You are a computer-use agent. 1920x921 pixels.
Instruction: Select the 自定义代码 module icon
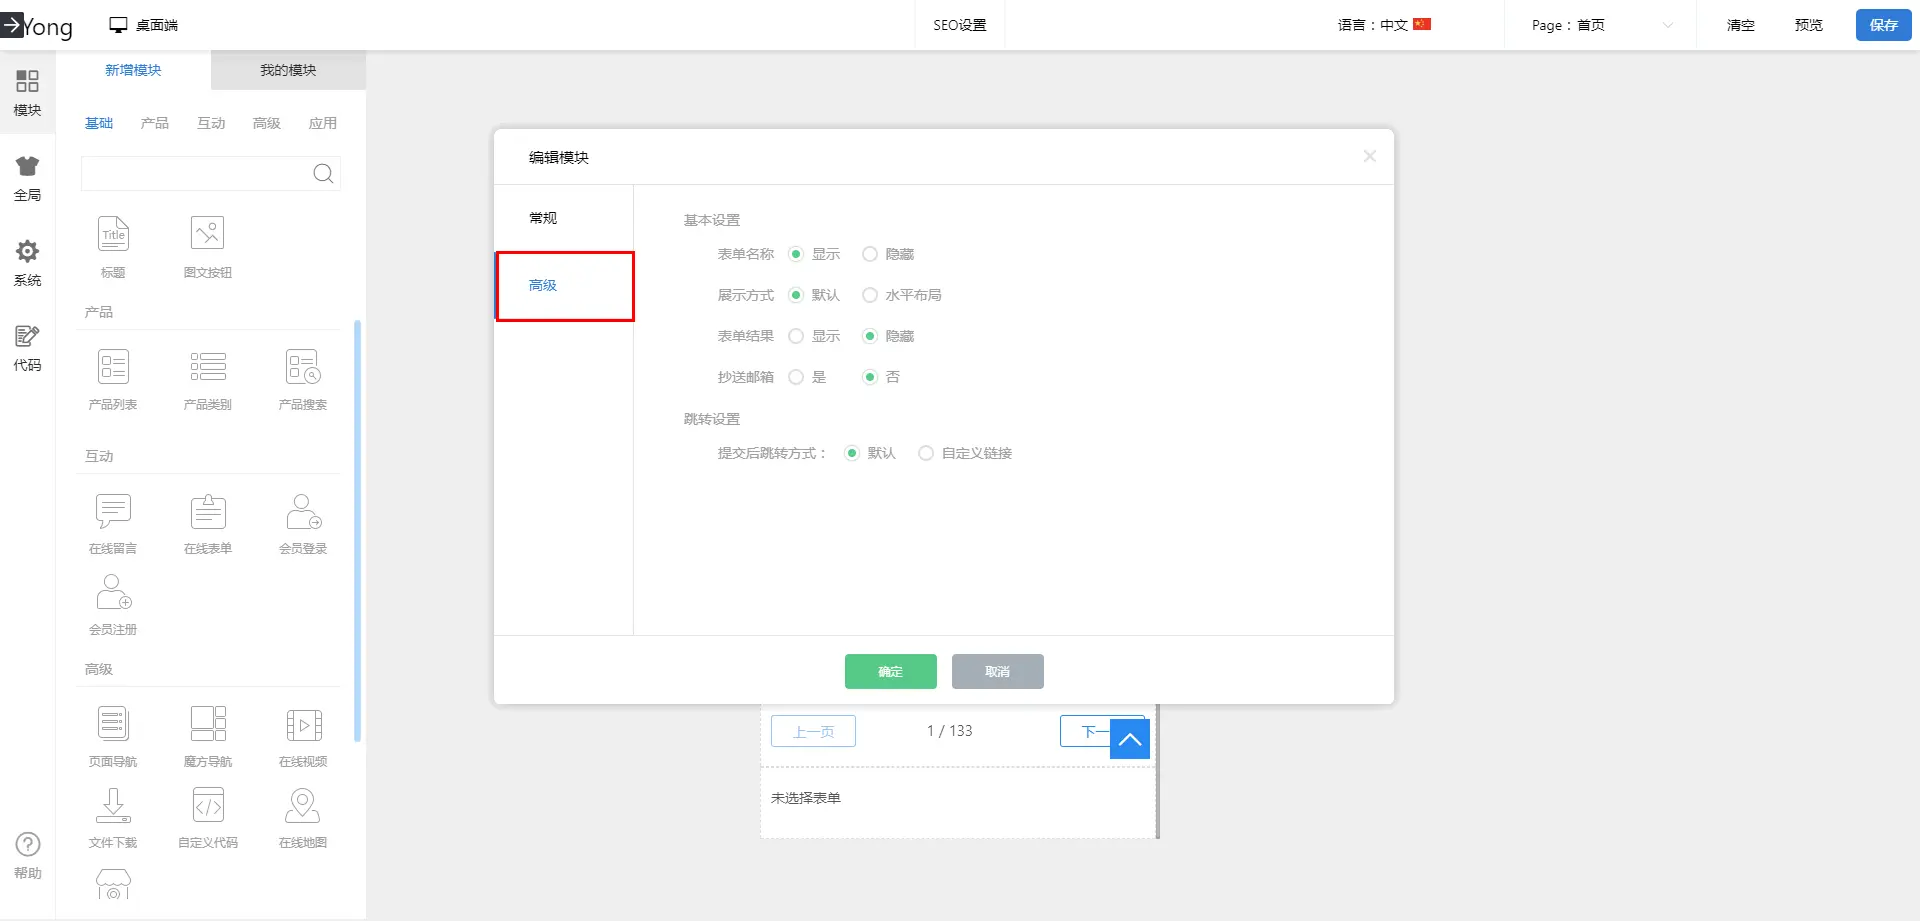point(208,806)
